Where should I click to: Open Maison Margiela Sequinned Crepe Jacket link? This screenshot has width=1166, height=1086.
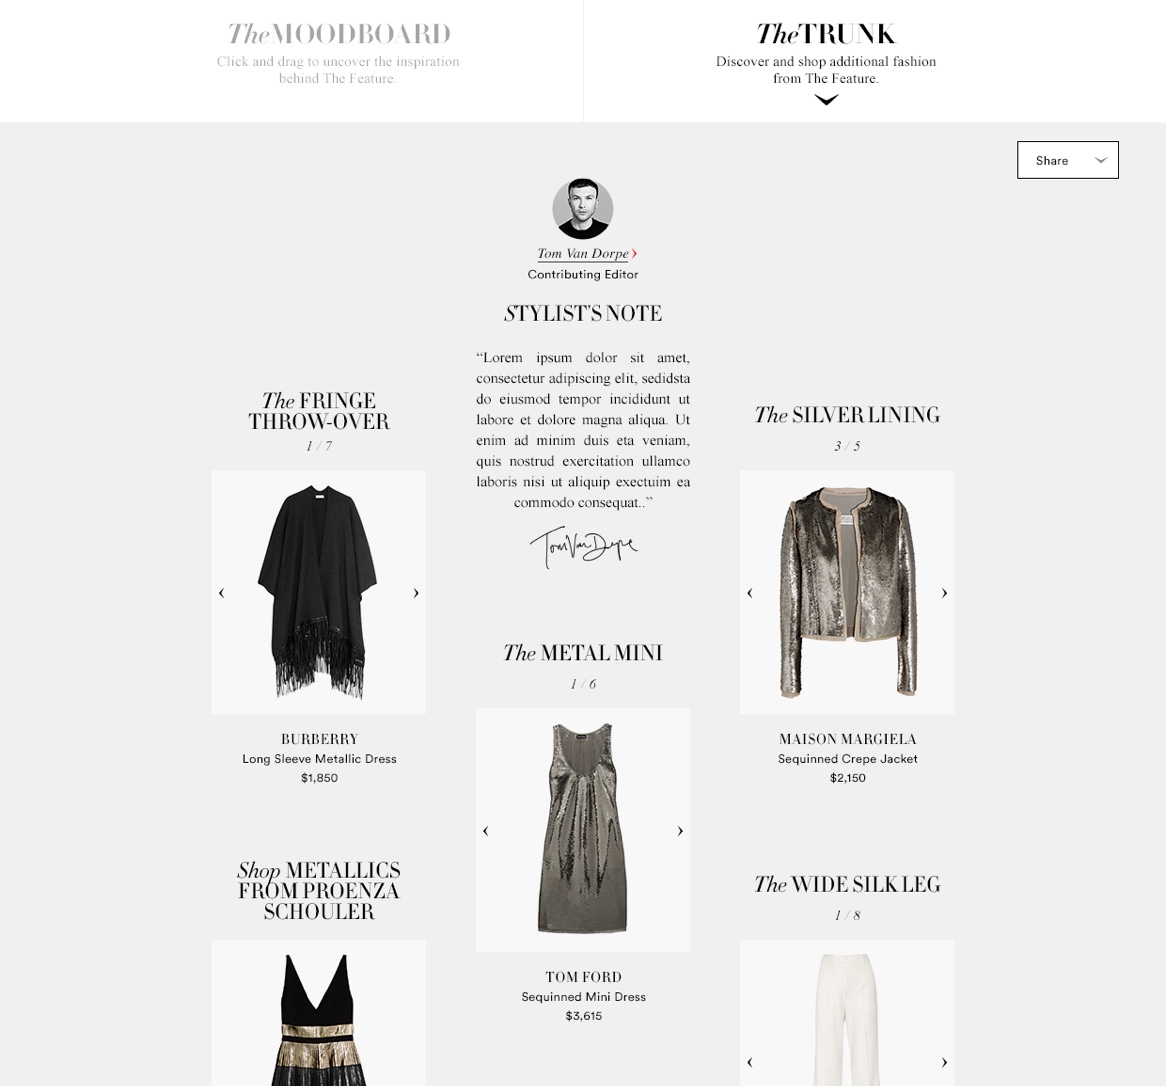pyautogui.click(x=847, y=759)
